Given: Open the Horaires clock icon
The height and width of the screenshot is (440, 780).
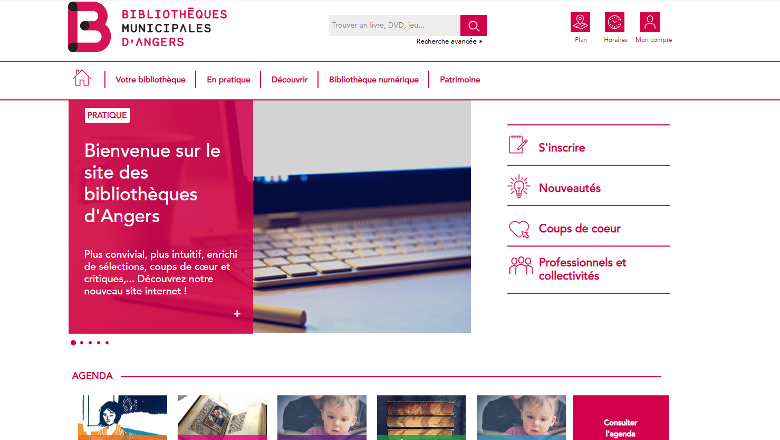Looking at the screenshot, I should 614,22.
